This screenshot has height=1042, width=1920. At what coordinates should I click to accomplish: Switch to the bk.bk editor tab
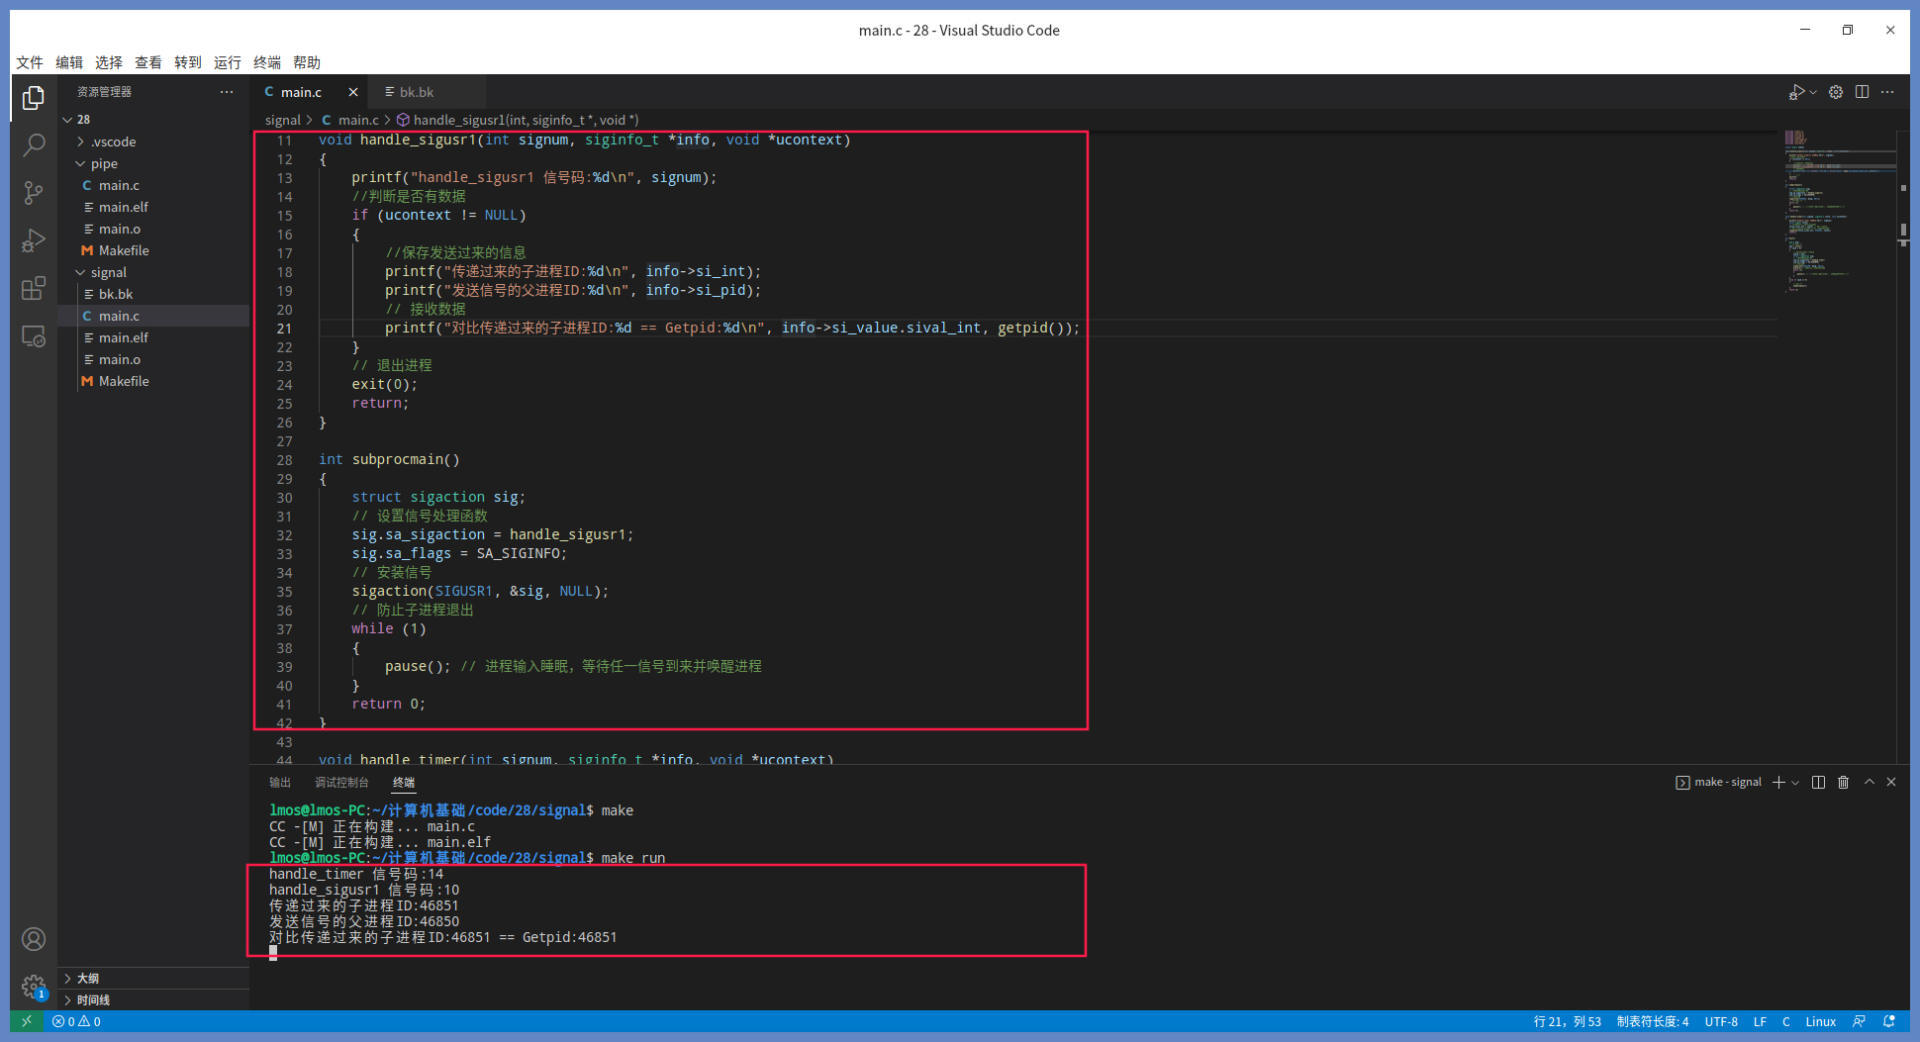(416, 92)
